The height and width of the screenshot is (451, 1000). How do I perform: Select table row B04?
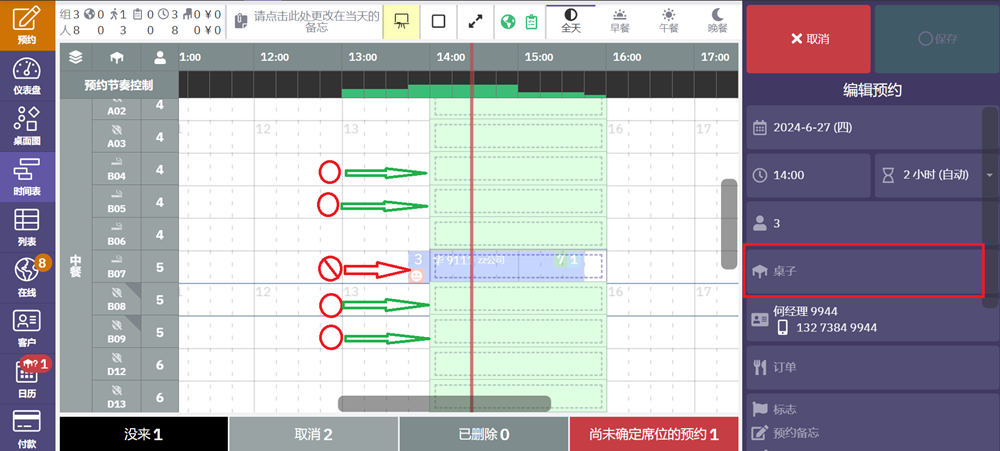point(116,170)
